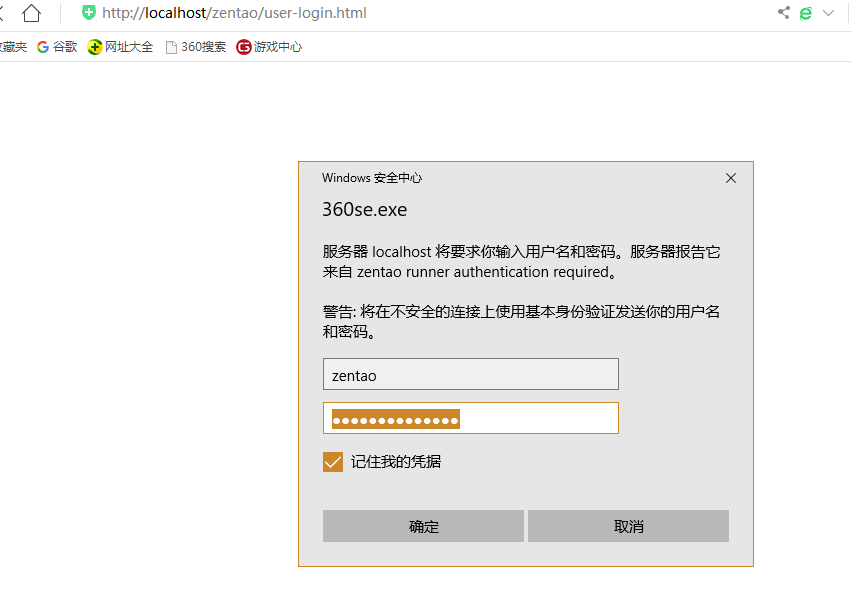
Task: Click the 收藏夹 bookmarks folder
Action: (12, 47)
